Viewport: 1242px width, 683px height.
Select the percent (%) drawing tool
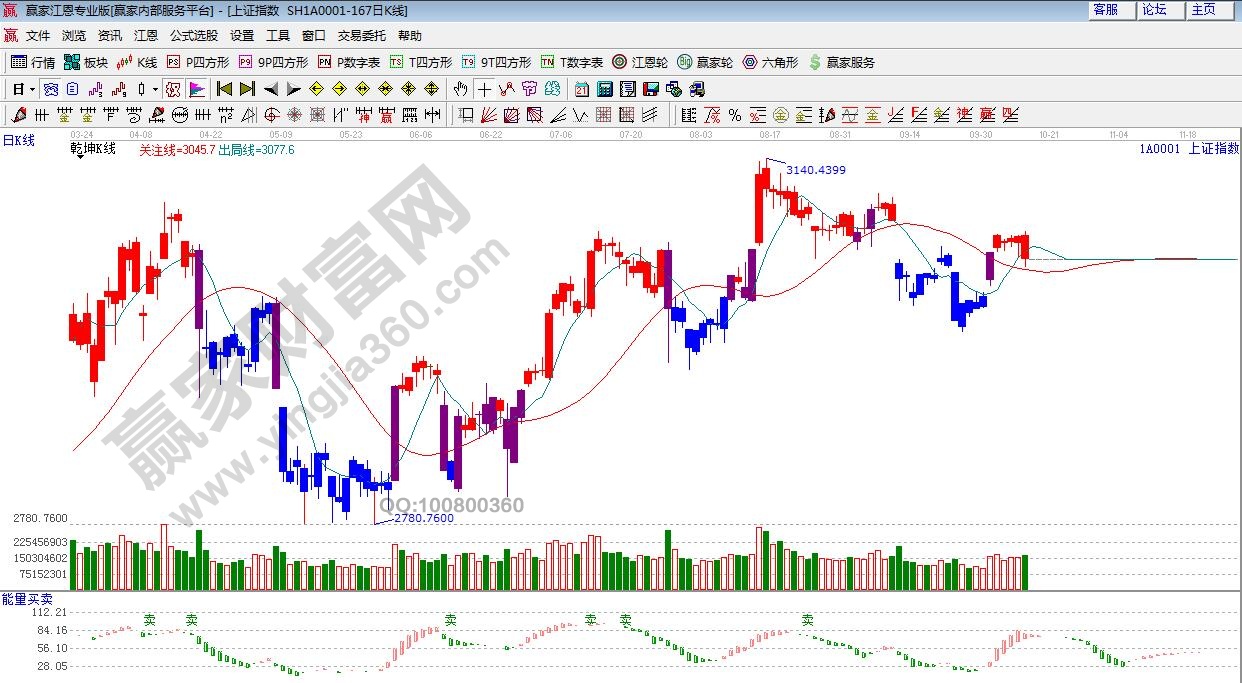point(735,115)
